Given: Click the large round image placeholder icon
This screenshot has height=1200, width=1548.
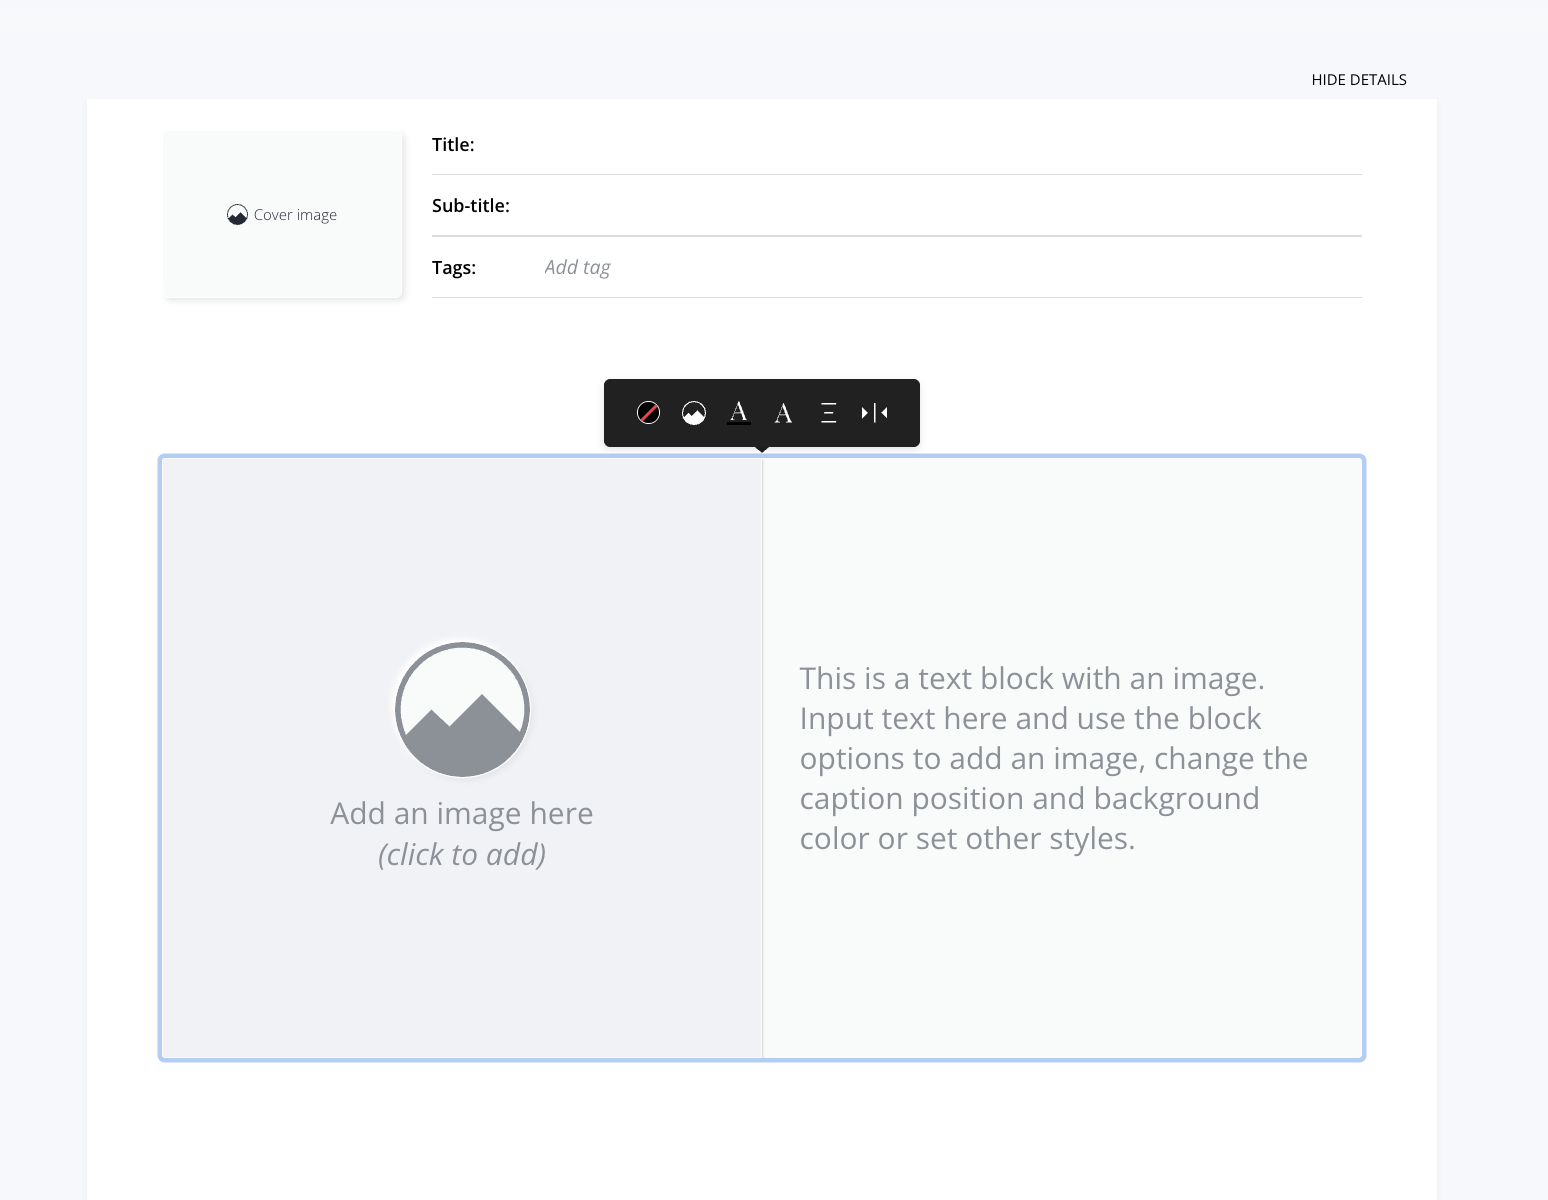Looking at the screenshot, I should (462, 710).
